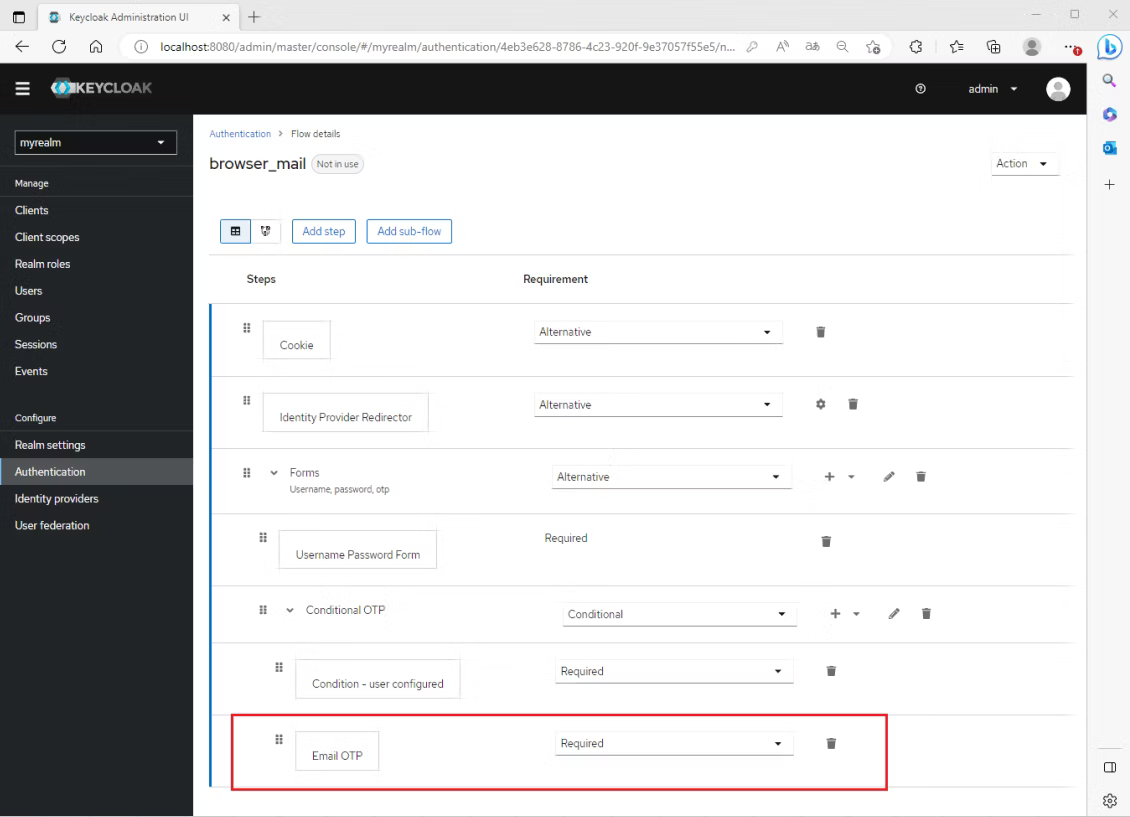Open the help question mark icon
Viewport: 1130px width, 817px height.
click(920, 89)
